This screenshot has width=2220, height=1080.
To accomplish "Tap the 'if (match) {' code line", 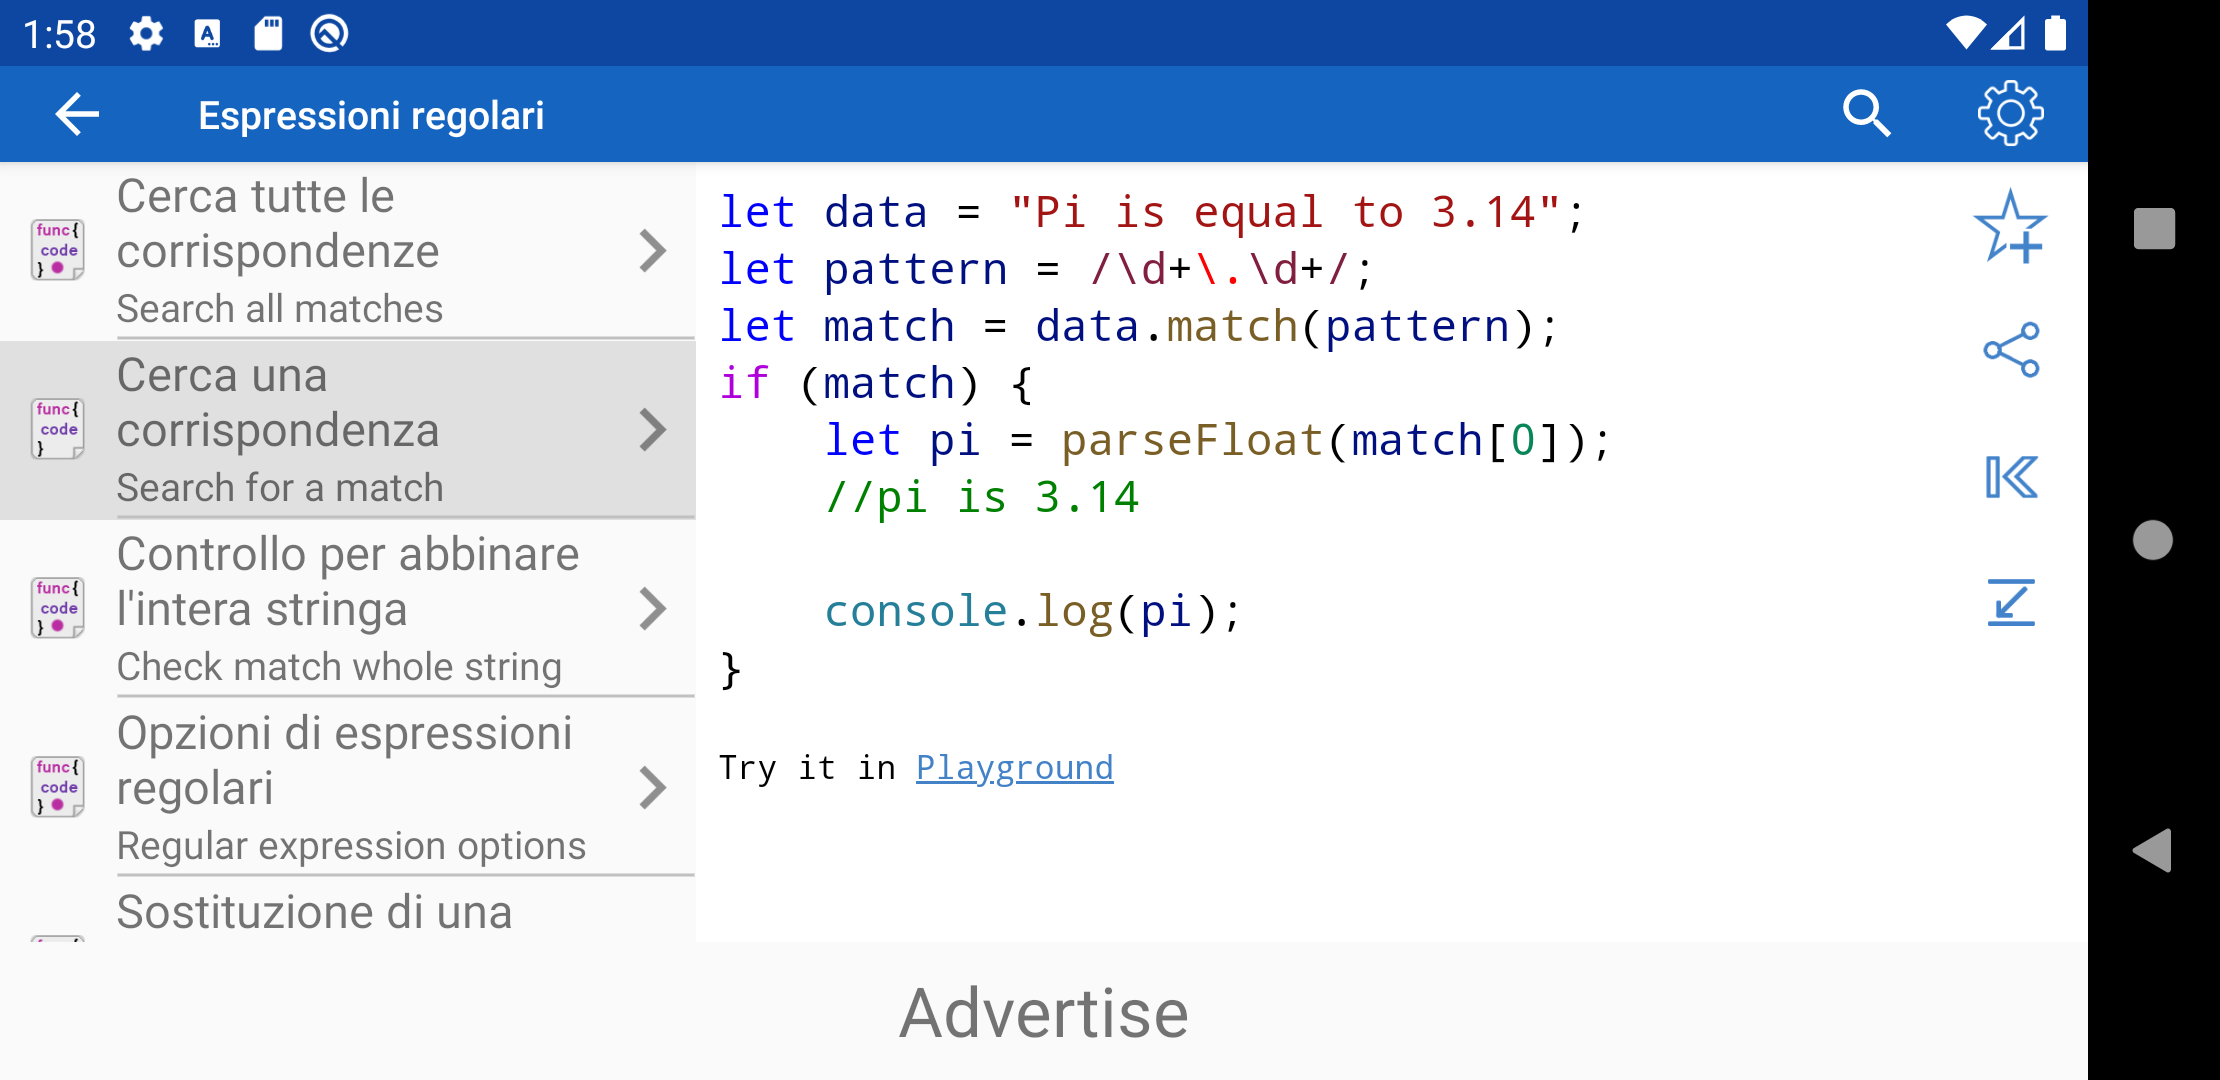I will (876, 383).
